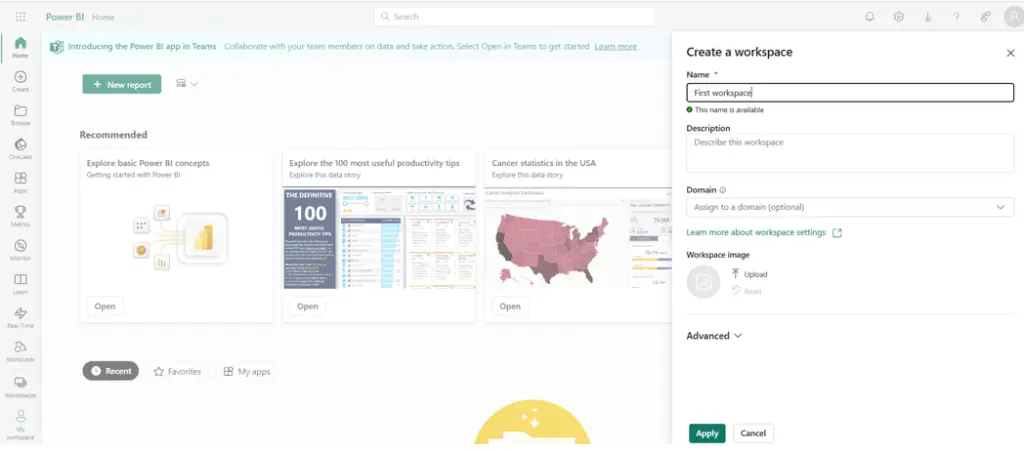Open the app launcher grid icon
Viewport: 1024px width, 451px height.
(20, 17)
